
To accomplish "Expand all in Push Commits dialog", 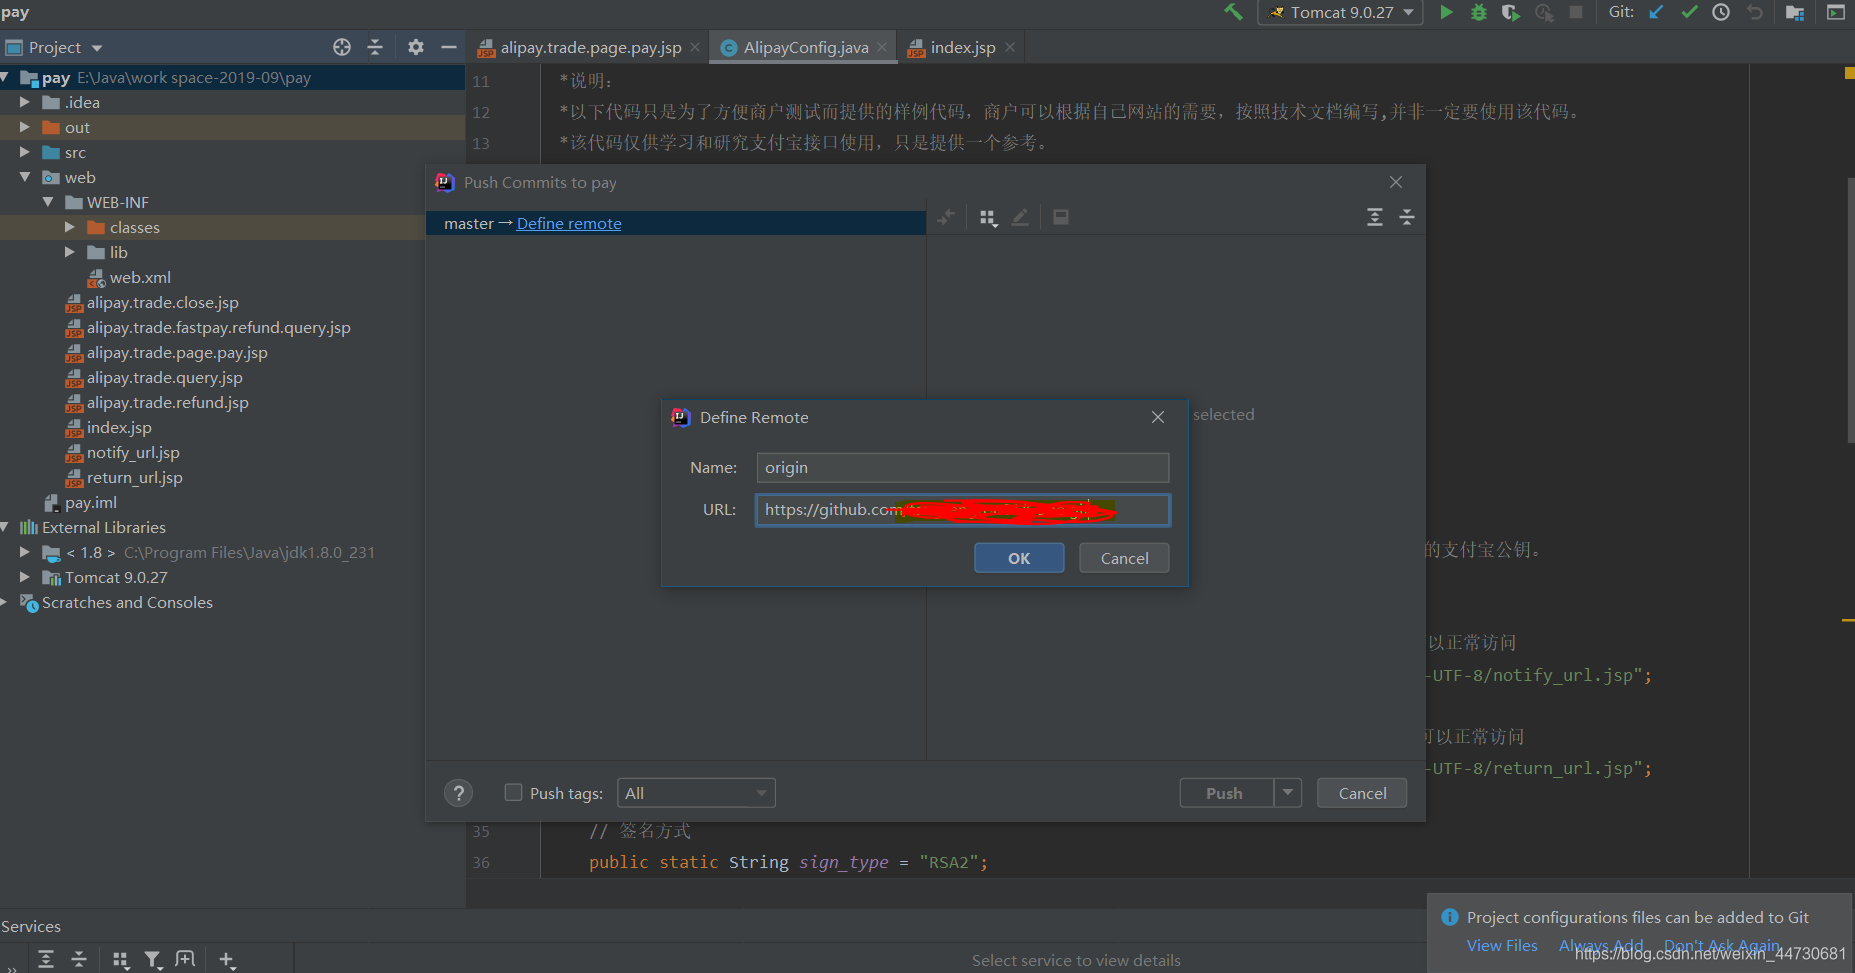I will pyautogui.click(x=1375, y=217).
